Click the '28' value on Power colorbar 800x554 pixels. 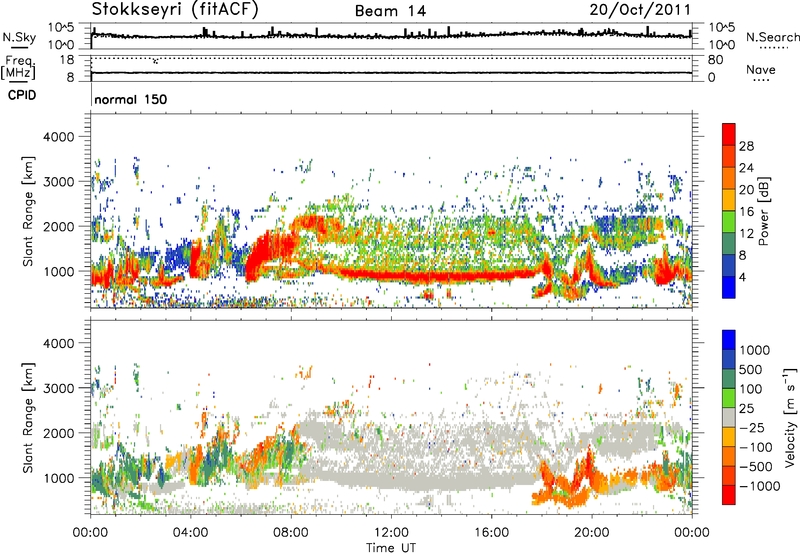(x=746, y=146)
